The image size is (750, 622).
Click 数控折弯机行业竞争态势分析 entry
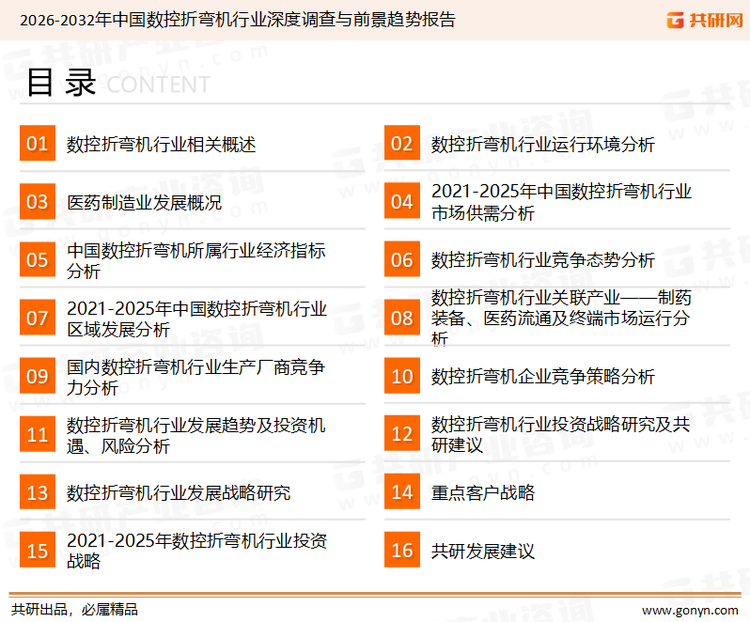tap(542, 260)
